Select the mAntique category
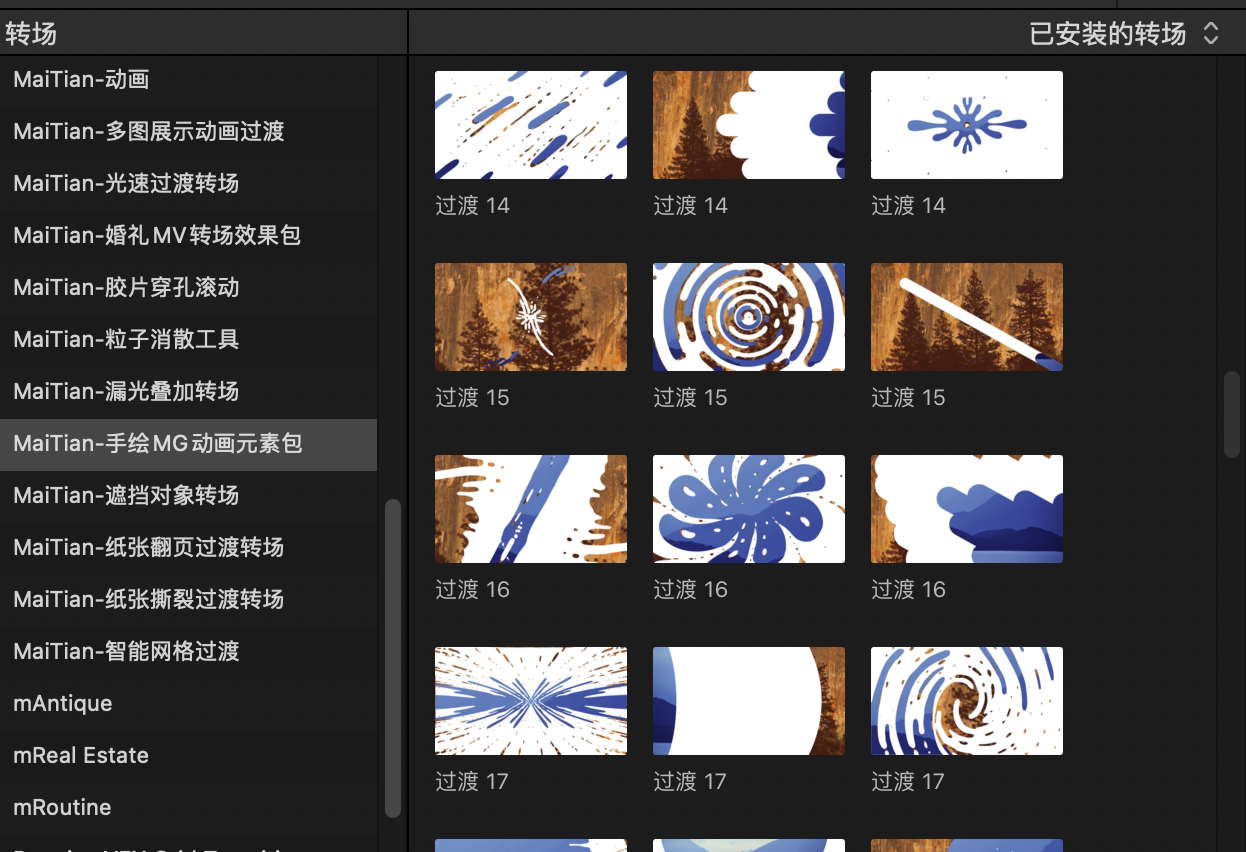 coord(188,703)
